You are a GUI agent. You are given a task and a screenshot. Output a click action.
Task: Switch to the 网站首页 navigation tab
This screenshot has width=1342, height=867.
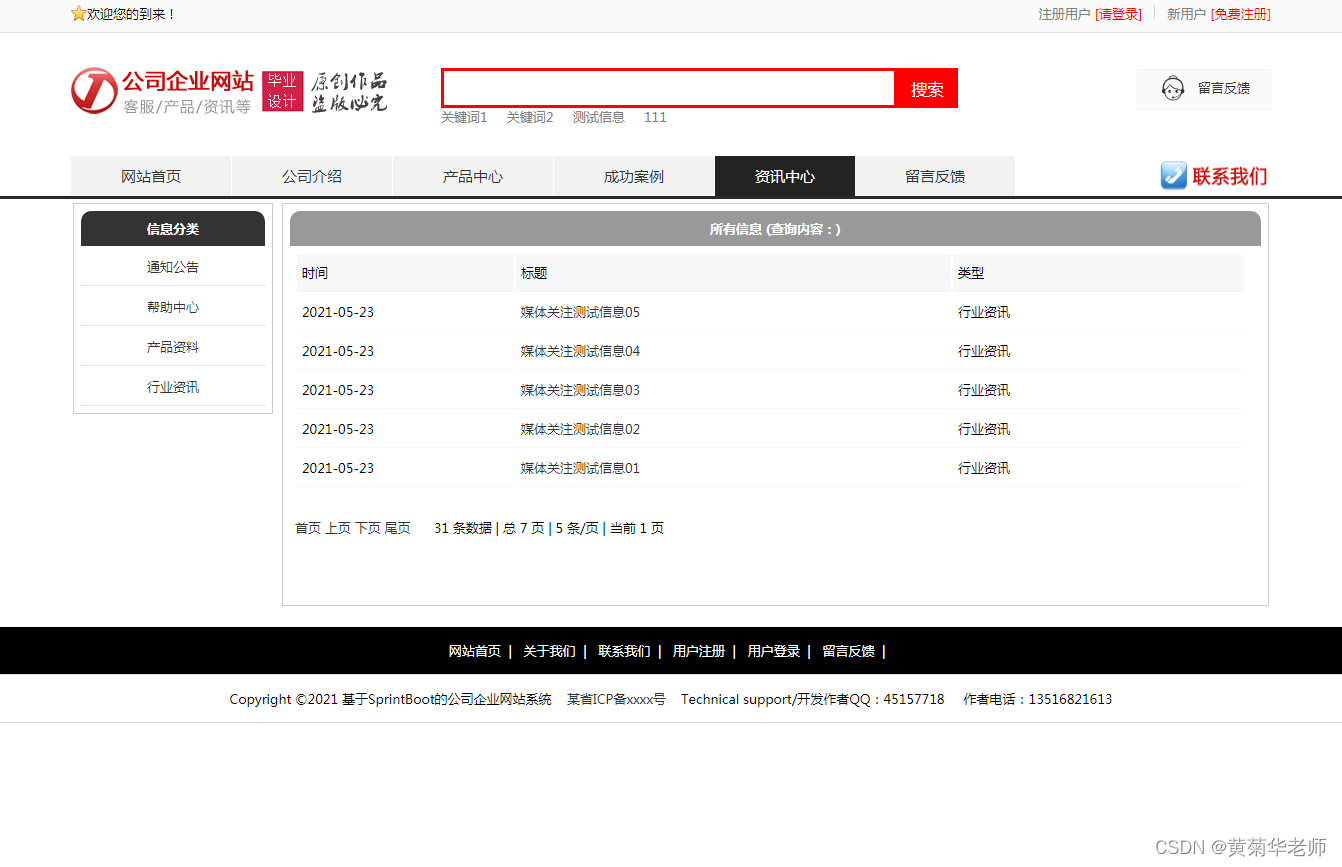[150, 175]
